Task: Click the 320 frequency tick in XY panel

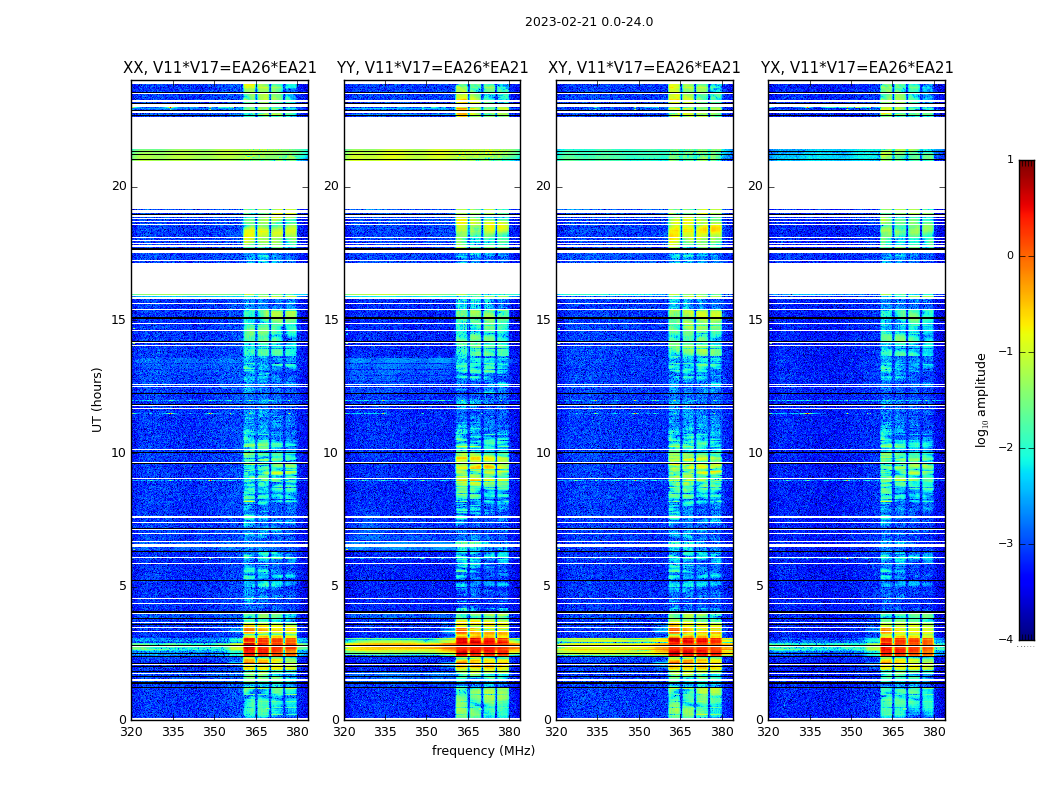Action: 556,732
